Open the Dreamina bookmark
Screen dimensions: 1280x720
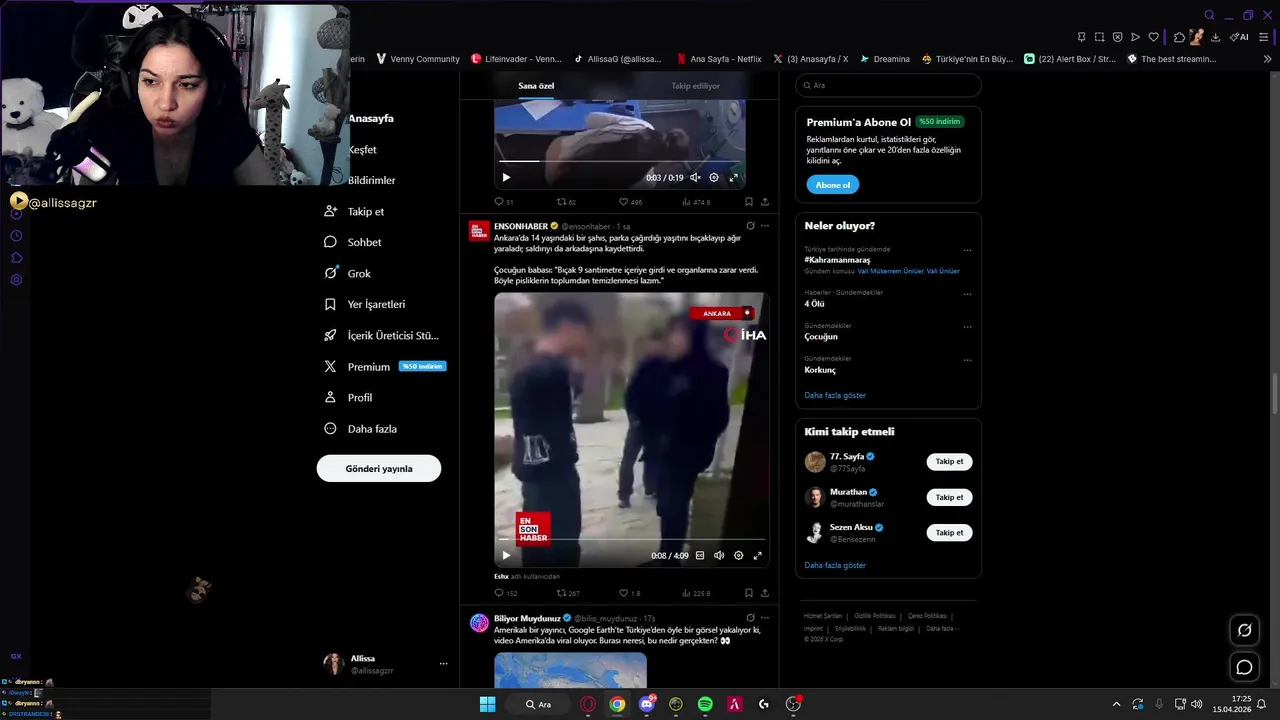(x=885, y=59)
